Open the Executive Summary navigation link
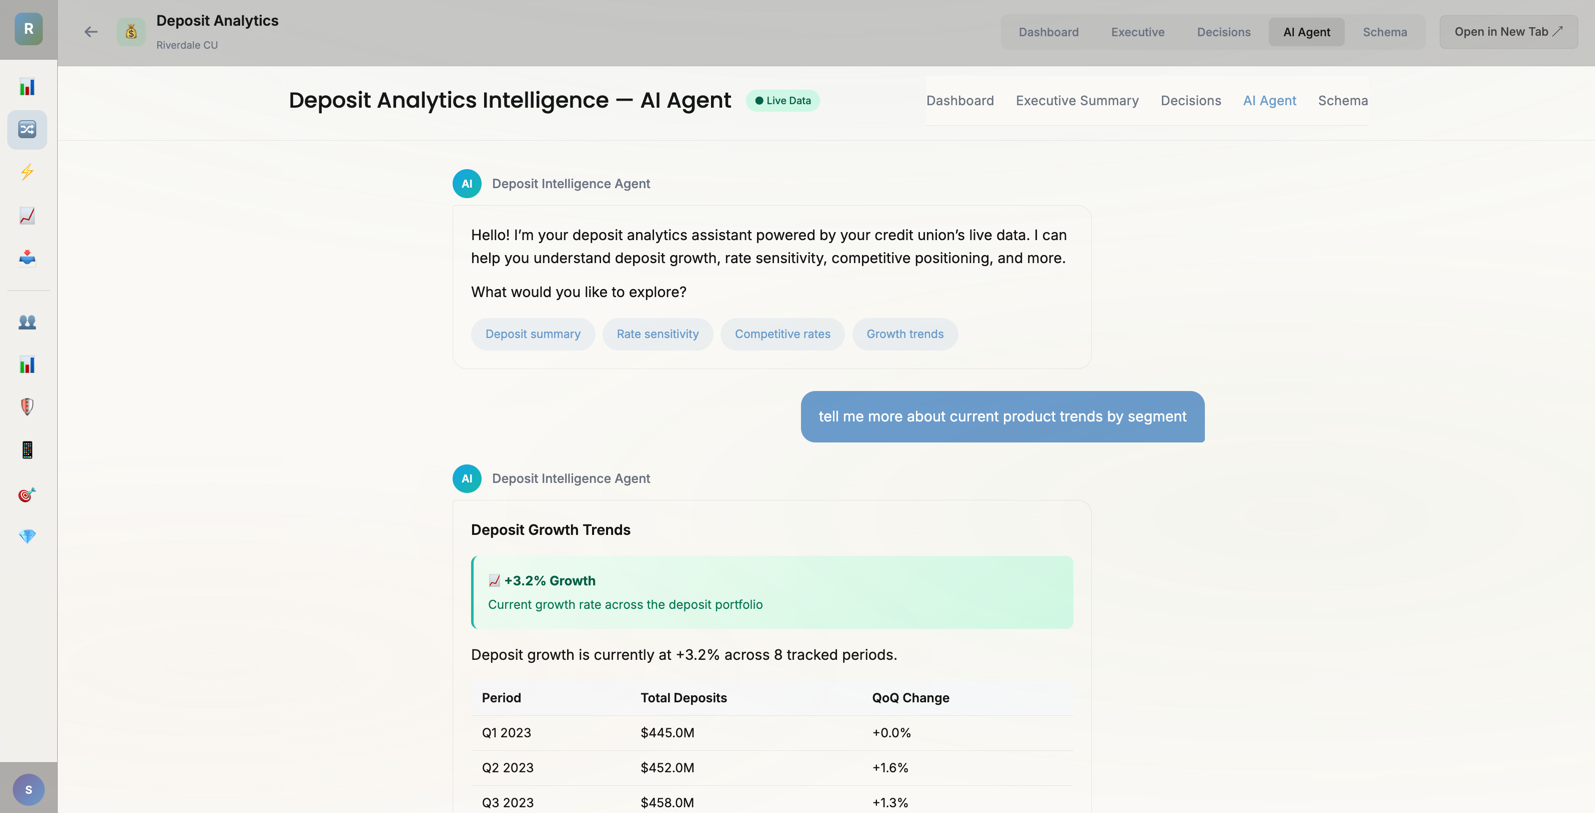 click(x=1076, y=101)
